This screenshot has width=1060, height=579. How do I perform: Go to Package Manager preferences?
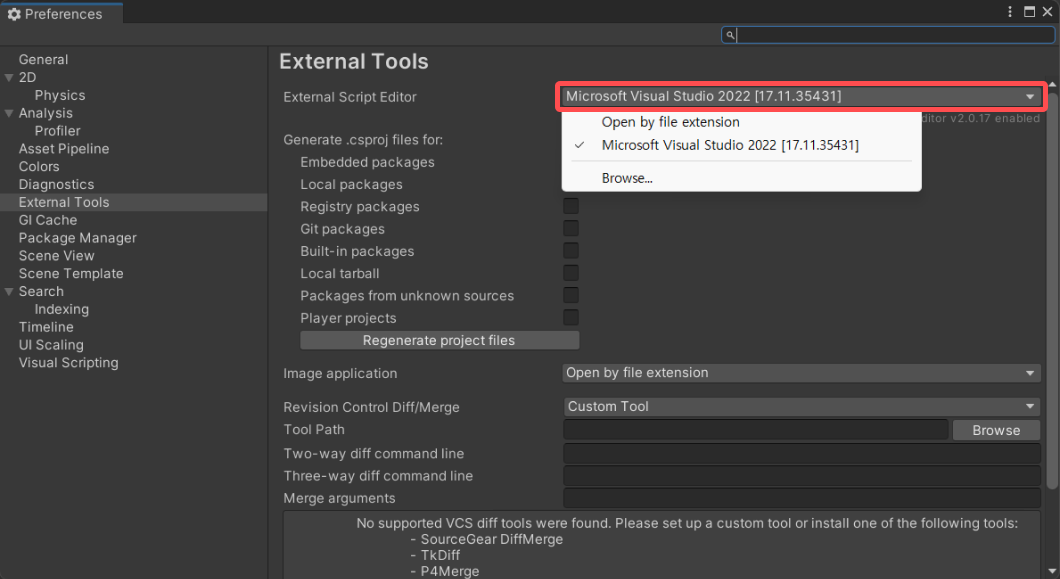pos(78,237)
